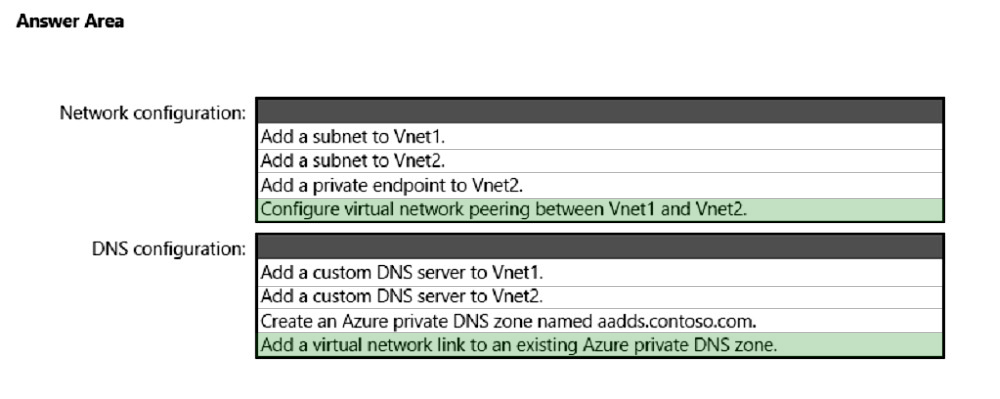The height and width of the screenshot is (399, 1000).
Task: Click the 'DNS configuration:' label
Action: (168, 249)
